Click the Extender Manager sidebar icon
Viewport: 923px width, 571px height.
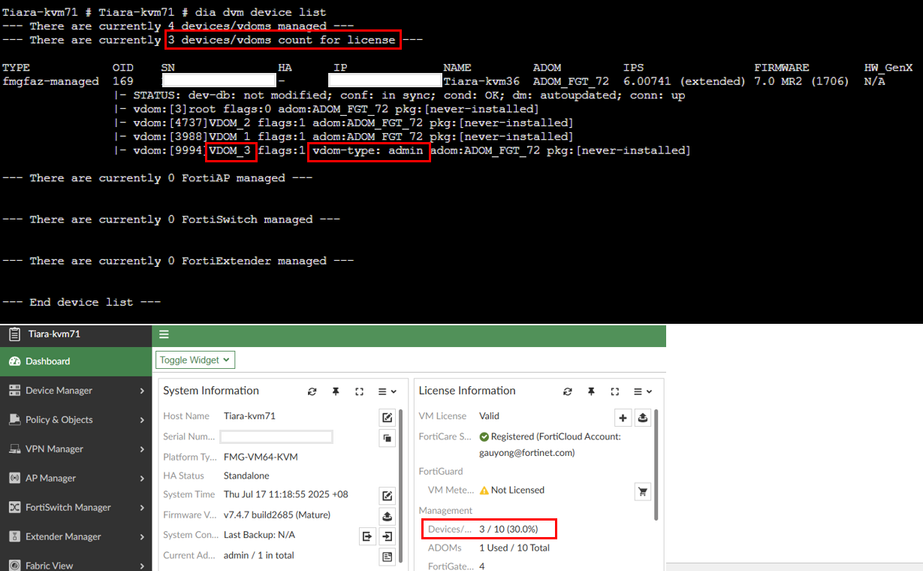point(15,536)
